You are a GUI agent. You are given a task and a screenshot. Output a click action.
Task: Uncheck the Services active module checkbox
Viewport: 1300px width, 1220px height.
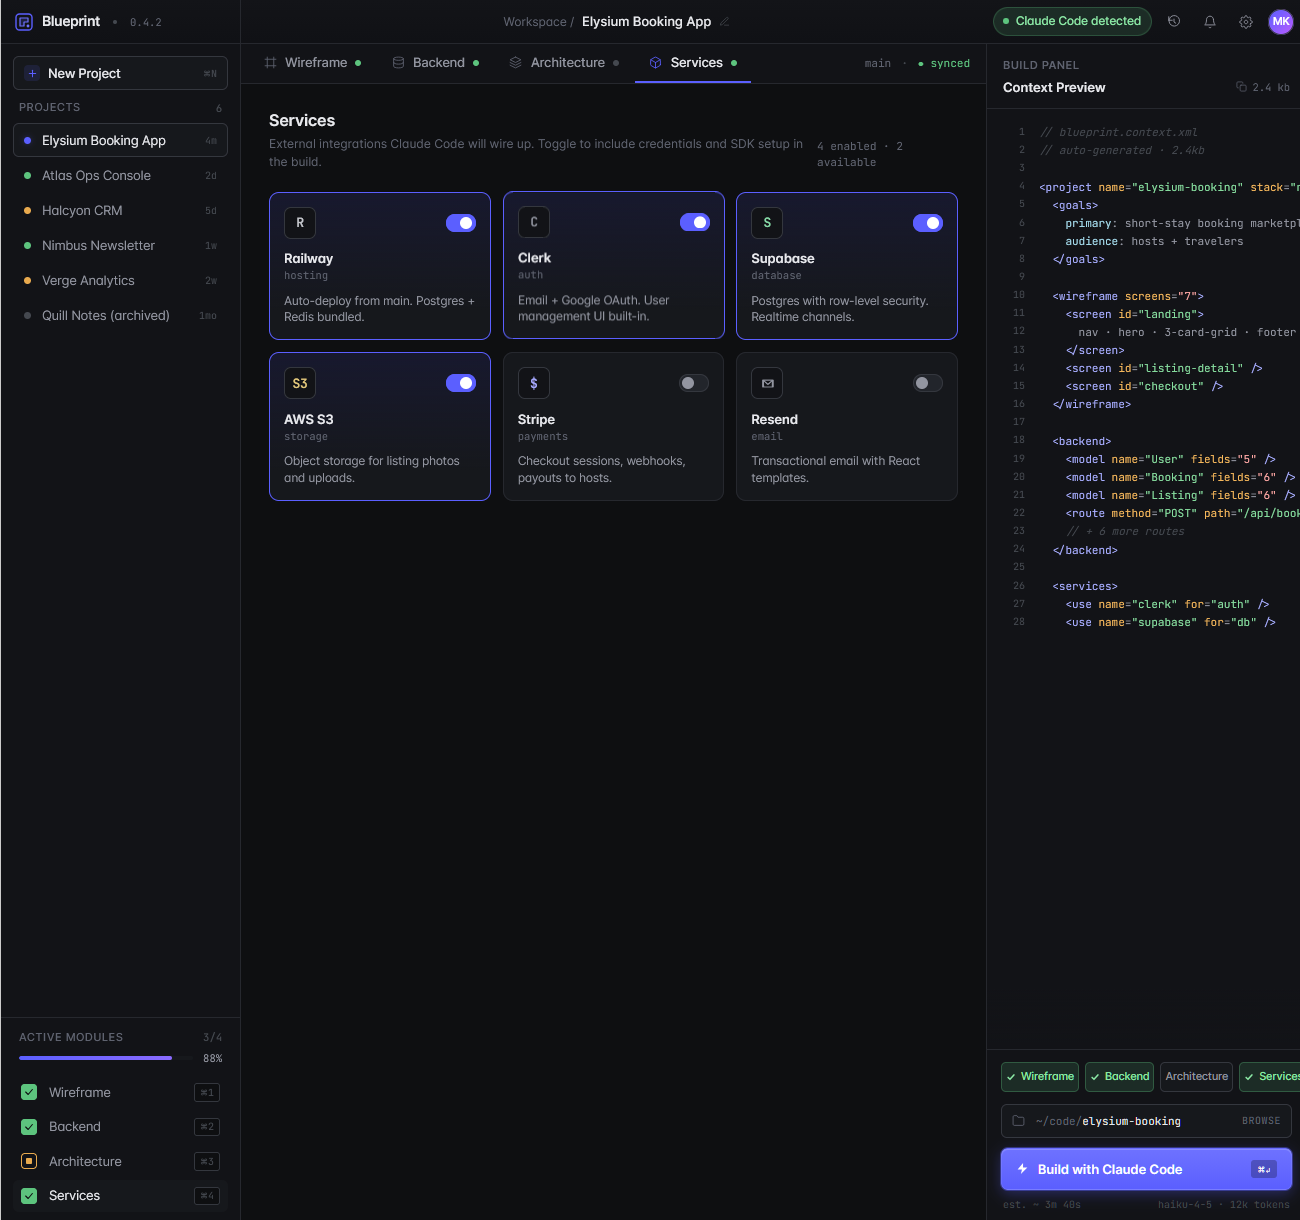29,1196
